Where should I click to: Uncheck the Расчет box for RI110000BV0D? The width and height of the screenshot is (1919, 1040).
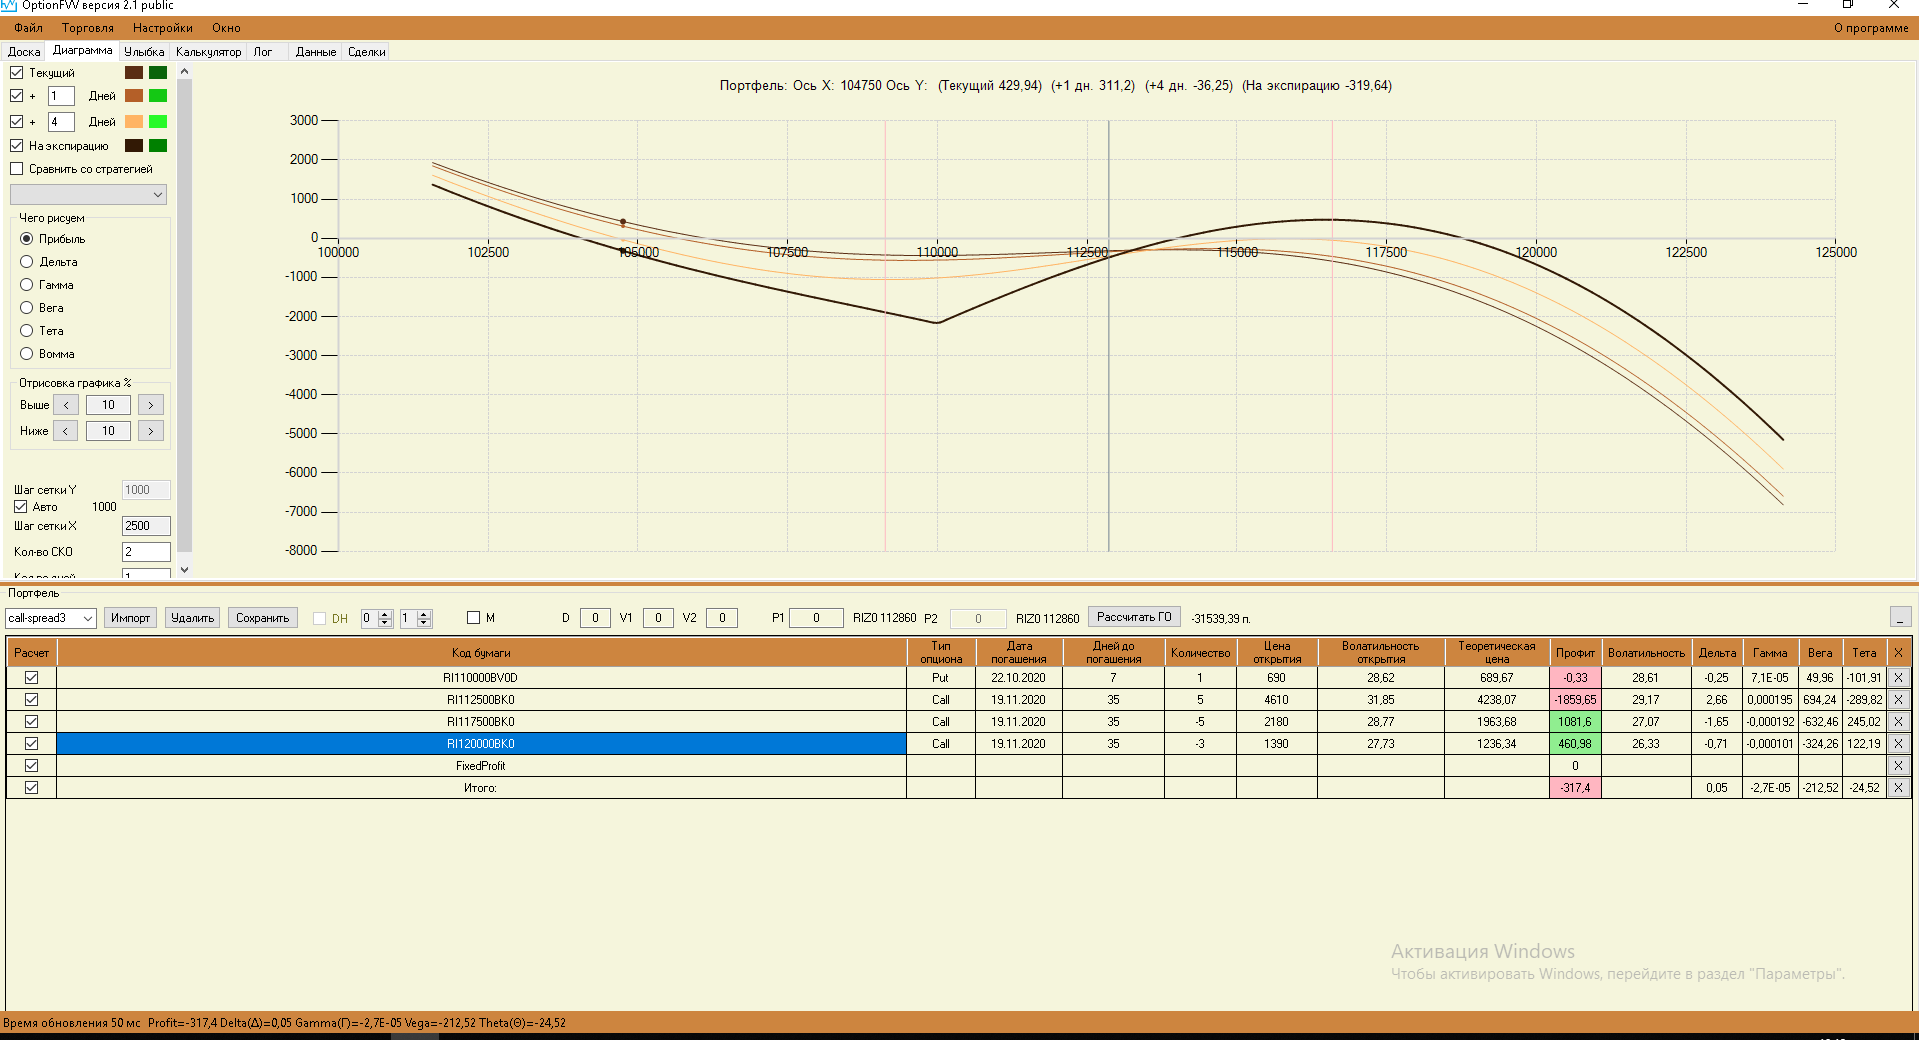coord(32,678)
